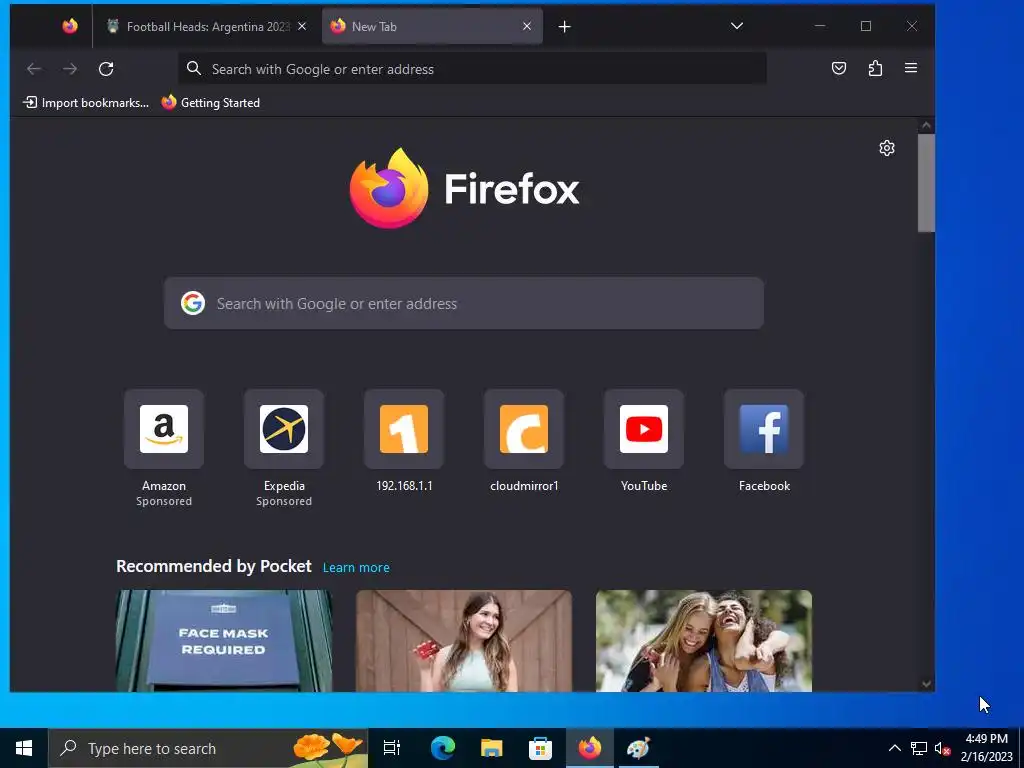Image resolution: width=1024 pixels, height=768 pixels.
Task: Click Import bookmarks... in bookmarks bar
Action: pyautogui.click(x=86, y=103)
